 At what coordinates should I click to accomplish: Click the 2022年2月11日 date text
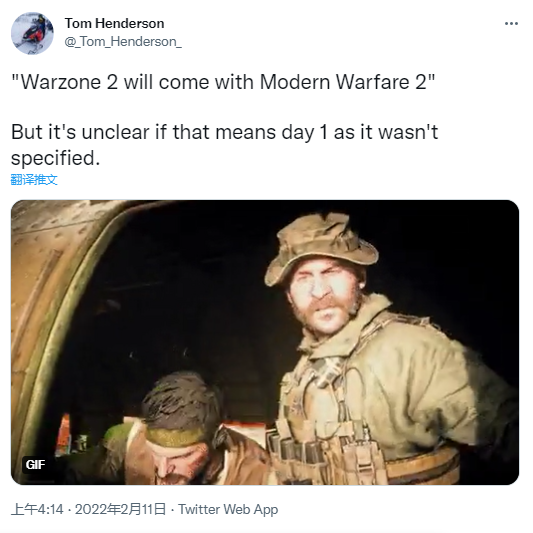coord(120,509)
